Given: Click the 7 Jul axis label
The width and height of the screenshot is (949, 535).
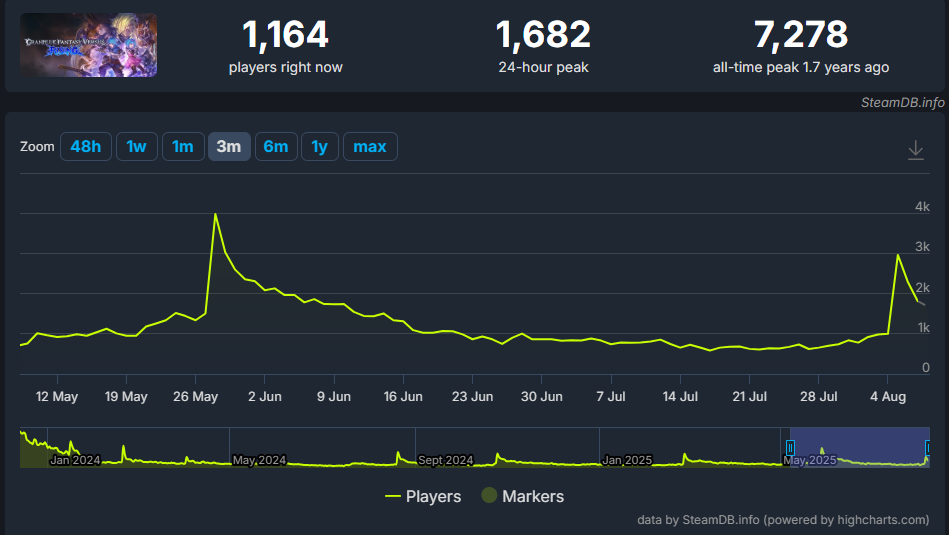Looking at the screenshot, I should 611,396.
